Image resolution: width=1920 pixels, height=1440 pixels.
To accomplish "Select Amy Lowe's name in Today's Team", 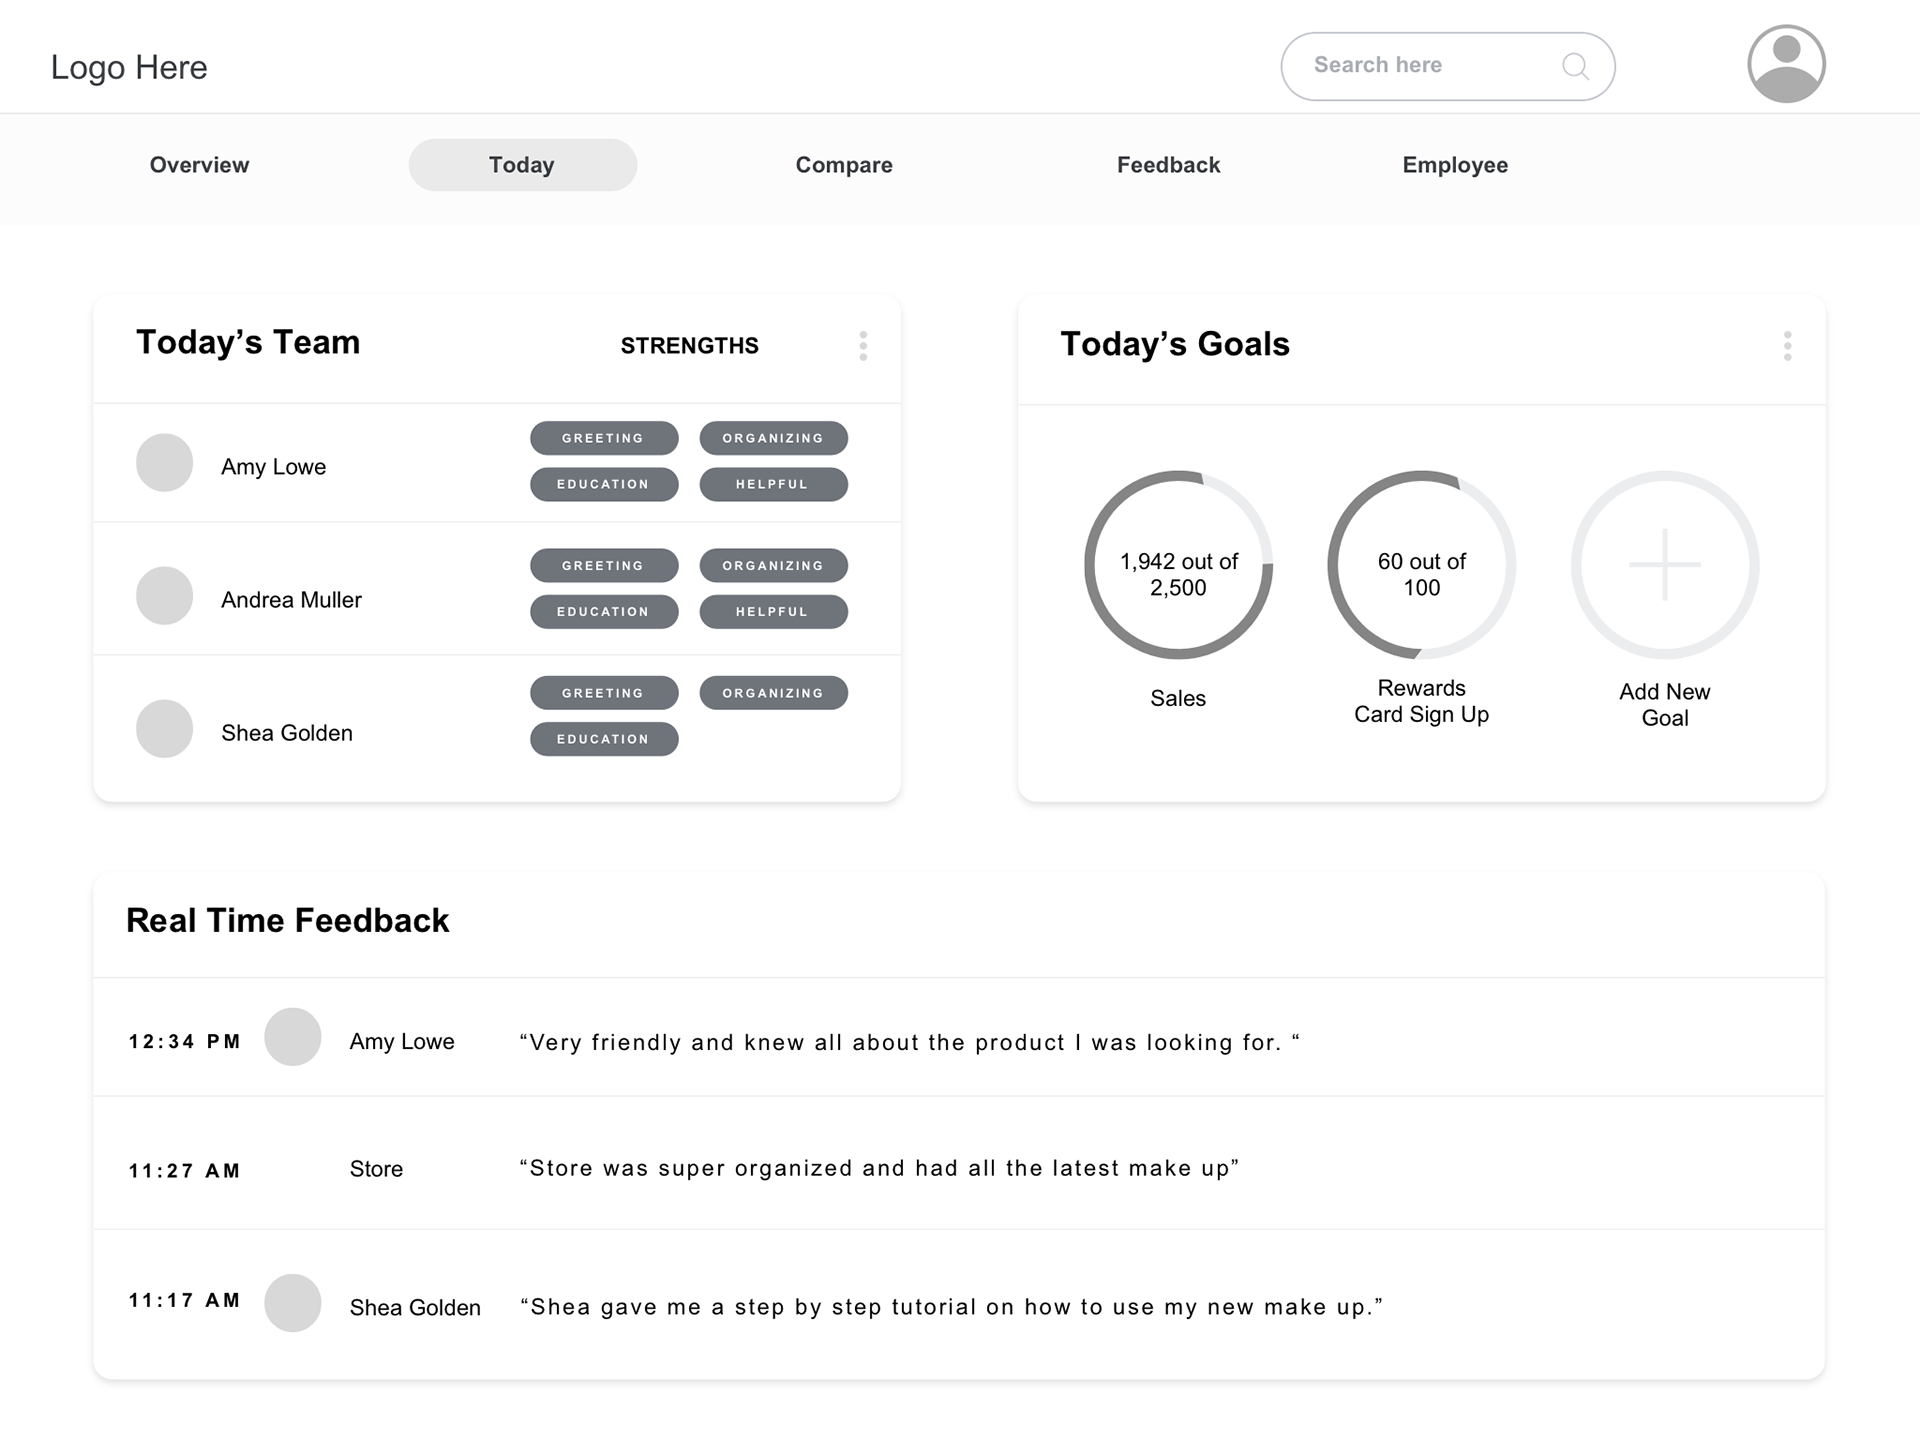I will click(x=273, y=467).
